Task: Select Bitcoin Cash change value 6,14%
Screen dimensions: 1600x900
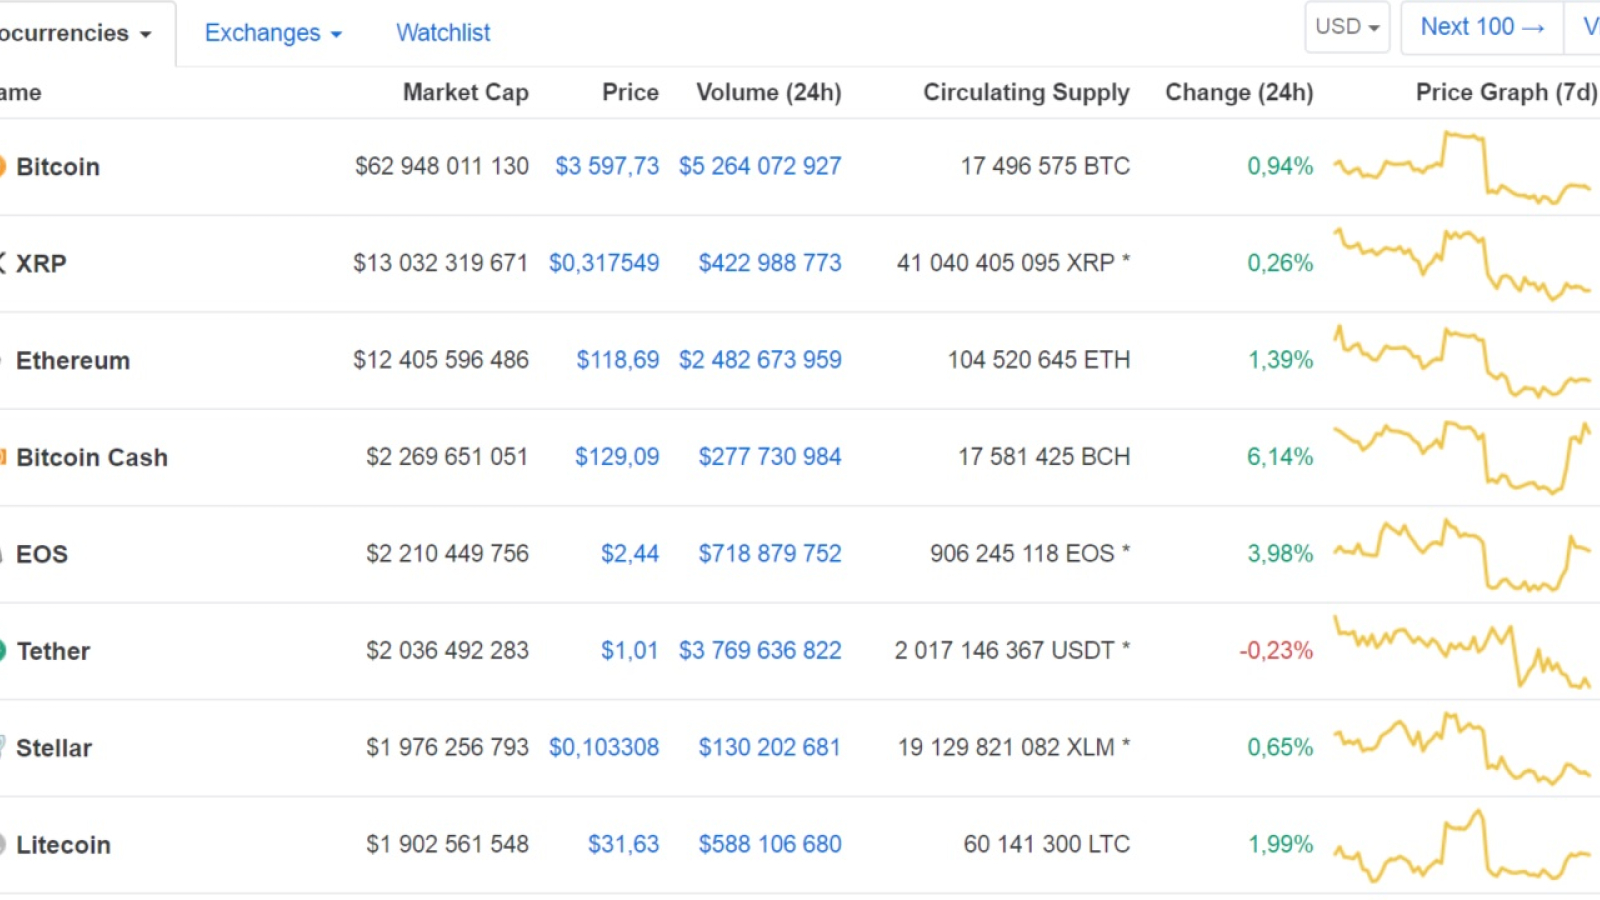Action: coord(1280,457)
